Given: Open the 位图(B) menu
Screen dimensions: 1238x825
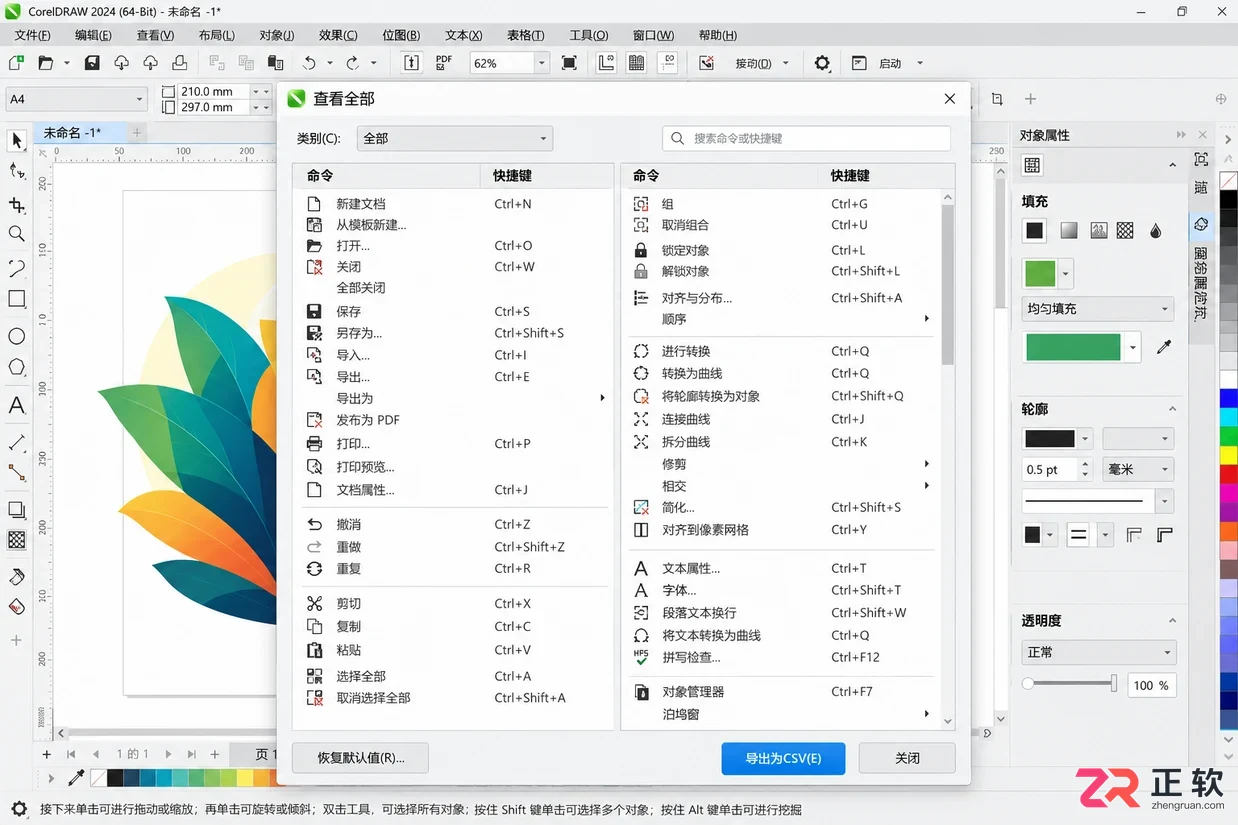Looking at the screenshot, I should click(401, 35).
